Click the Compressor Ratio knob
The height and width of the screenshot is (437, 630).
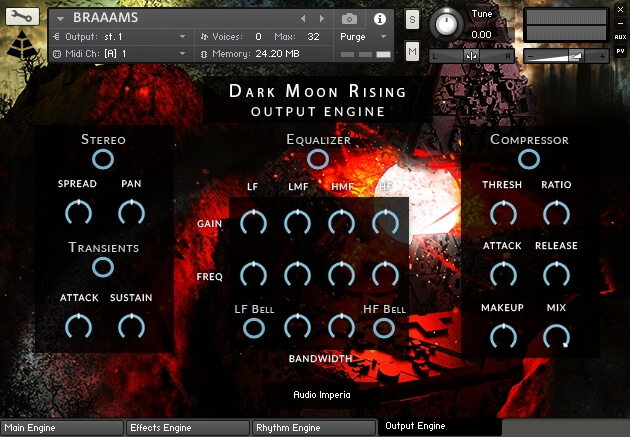pos(556,213)
